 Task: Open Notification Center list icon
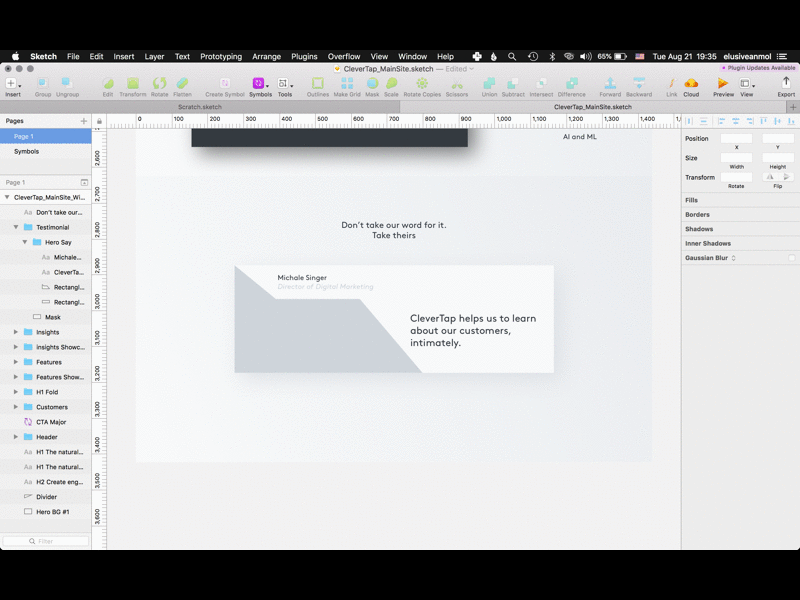tap(782, 57)
